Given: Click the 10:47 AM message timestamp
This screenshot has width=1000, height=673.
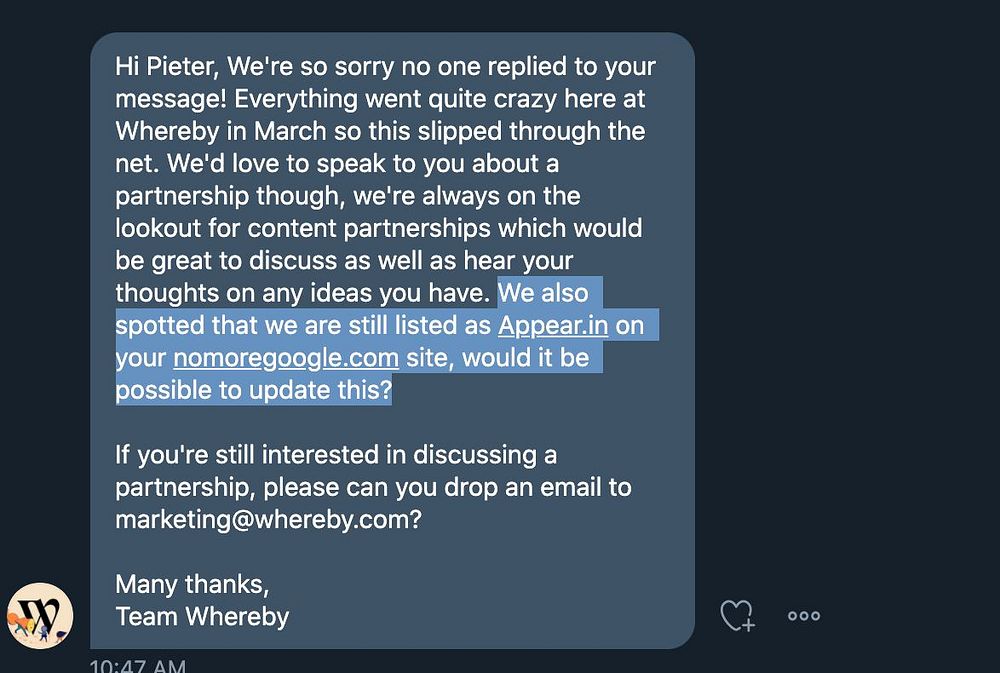Looking at the screenshot, I should pyautogui.click(x=137, y=666).
